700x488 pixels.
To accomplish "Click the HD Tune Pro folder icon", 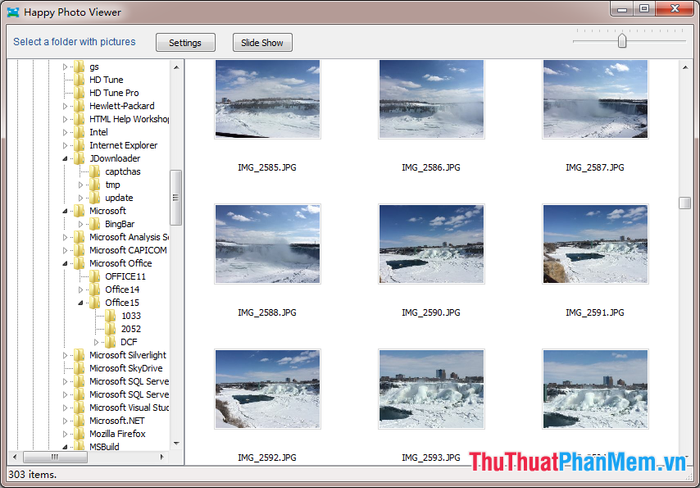I will click(x=79, y=93).
